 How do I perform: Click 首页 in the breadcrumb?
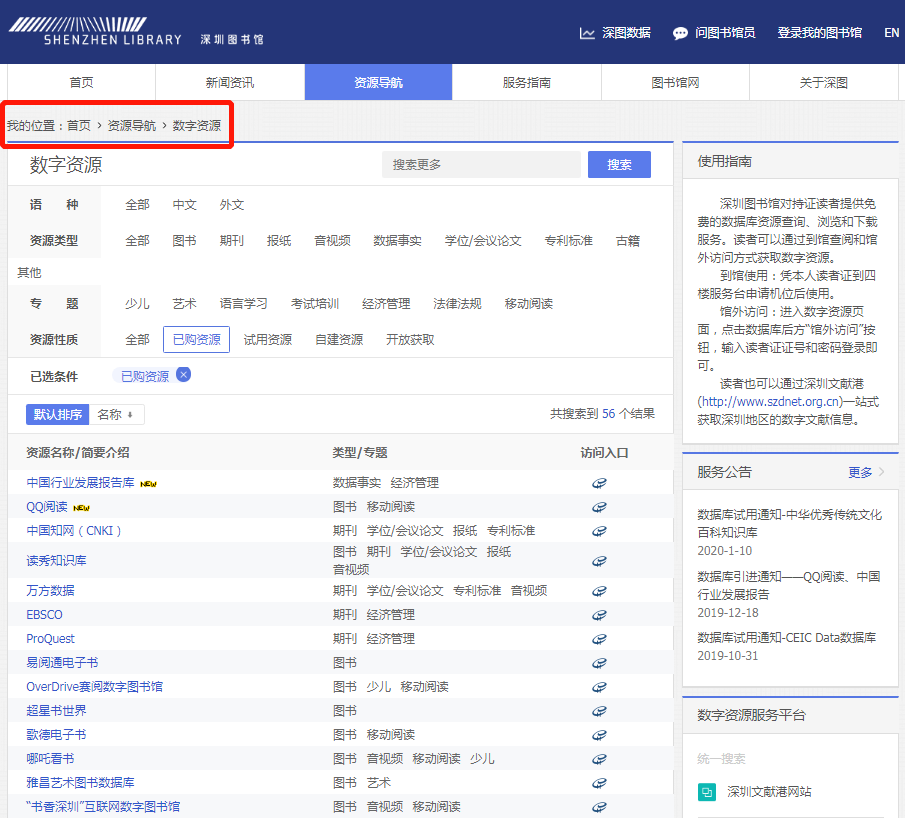tap(79, 126)
